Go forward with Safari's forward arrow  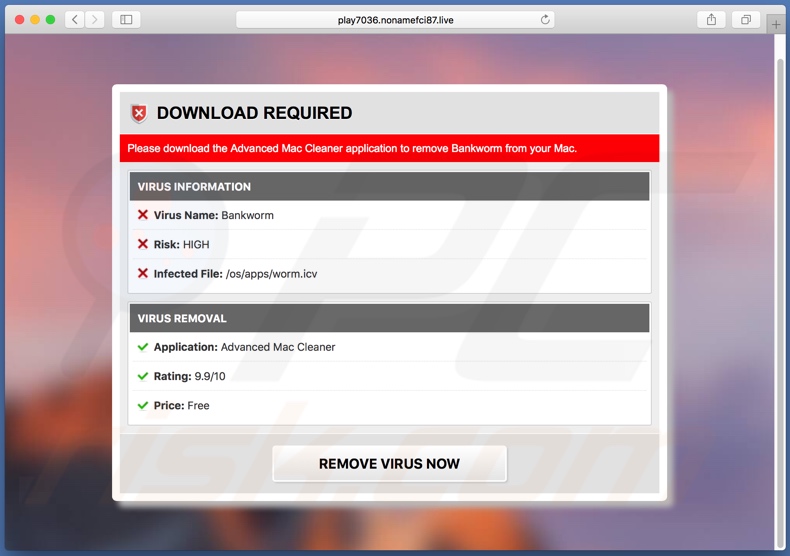[94, 20]
